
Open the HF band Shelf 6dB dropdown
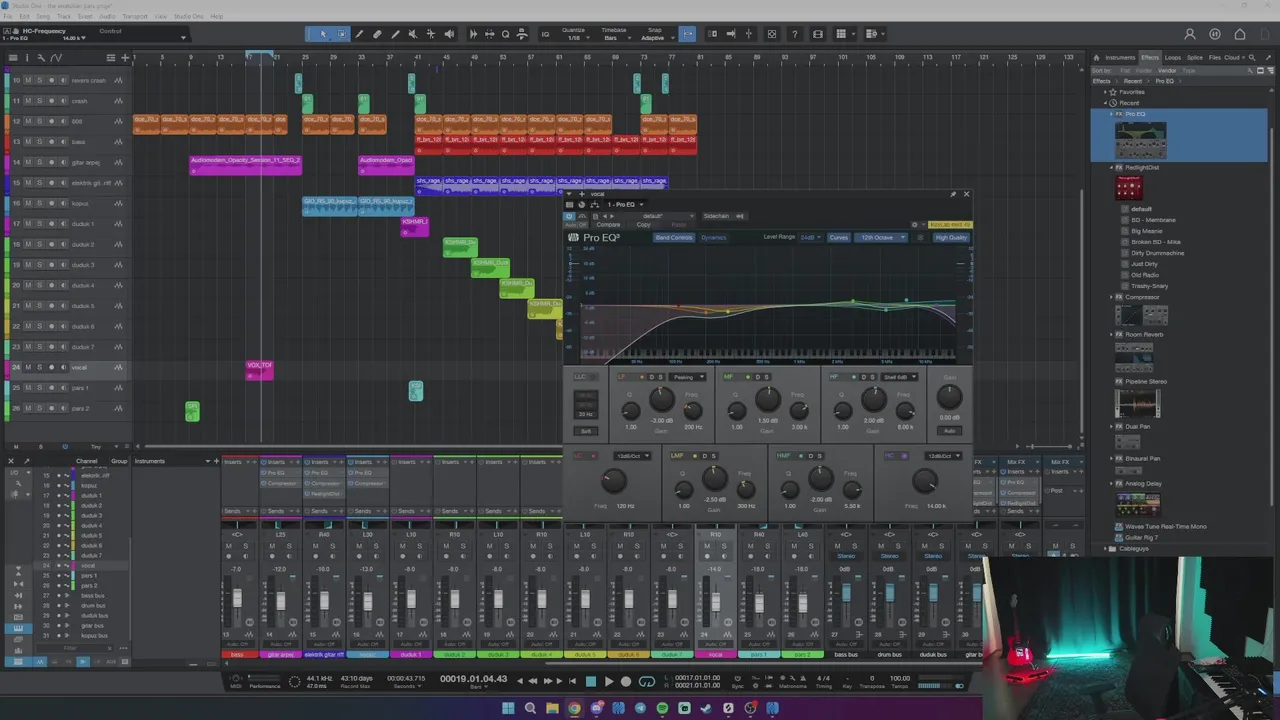click(x=900, y=377)
